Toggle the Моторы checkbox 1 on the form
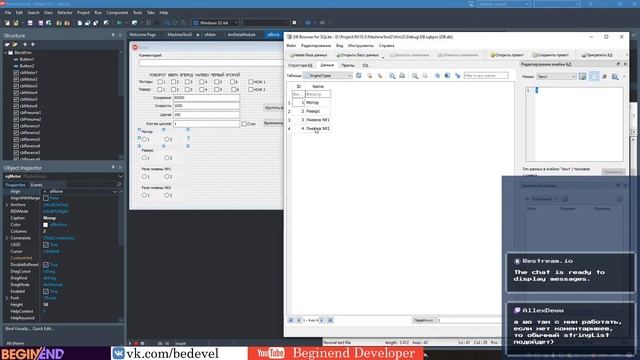This screenshot has height=360, width=640. 160,82
